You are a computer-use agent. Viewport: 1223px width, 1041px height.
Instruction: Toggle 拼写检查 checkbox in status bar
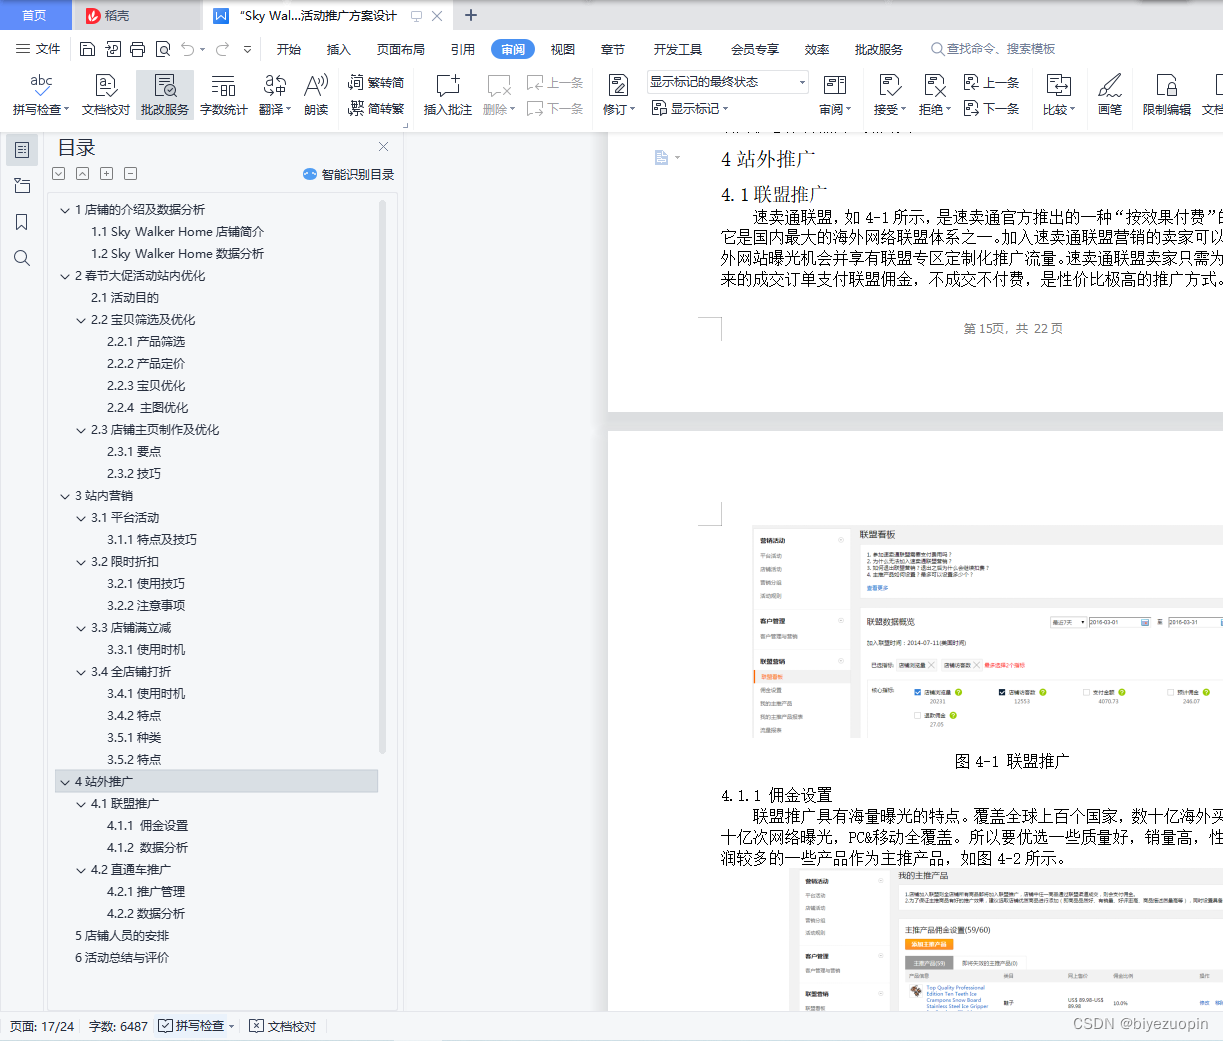click(166, 1026)
